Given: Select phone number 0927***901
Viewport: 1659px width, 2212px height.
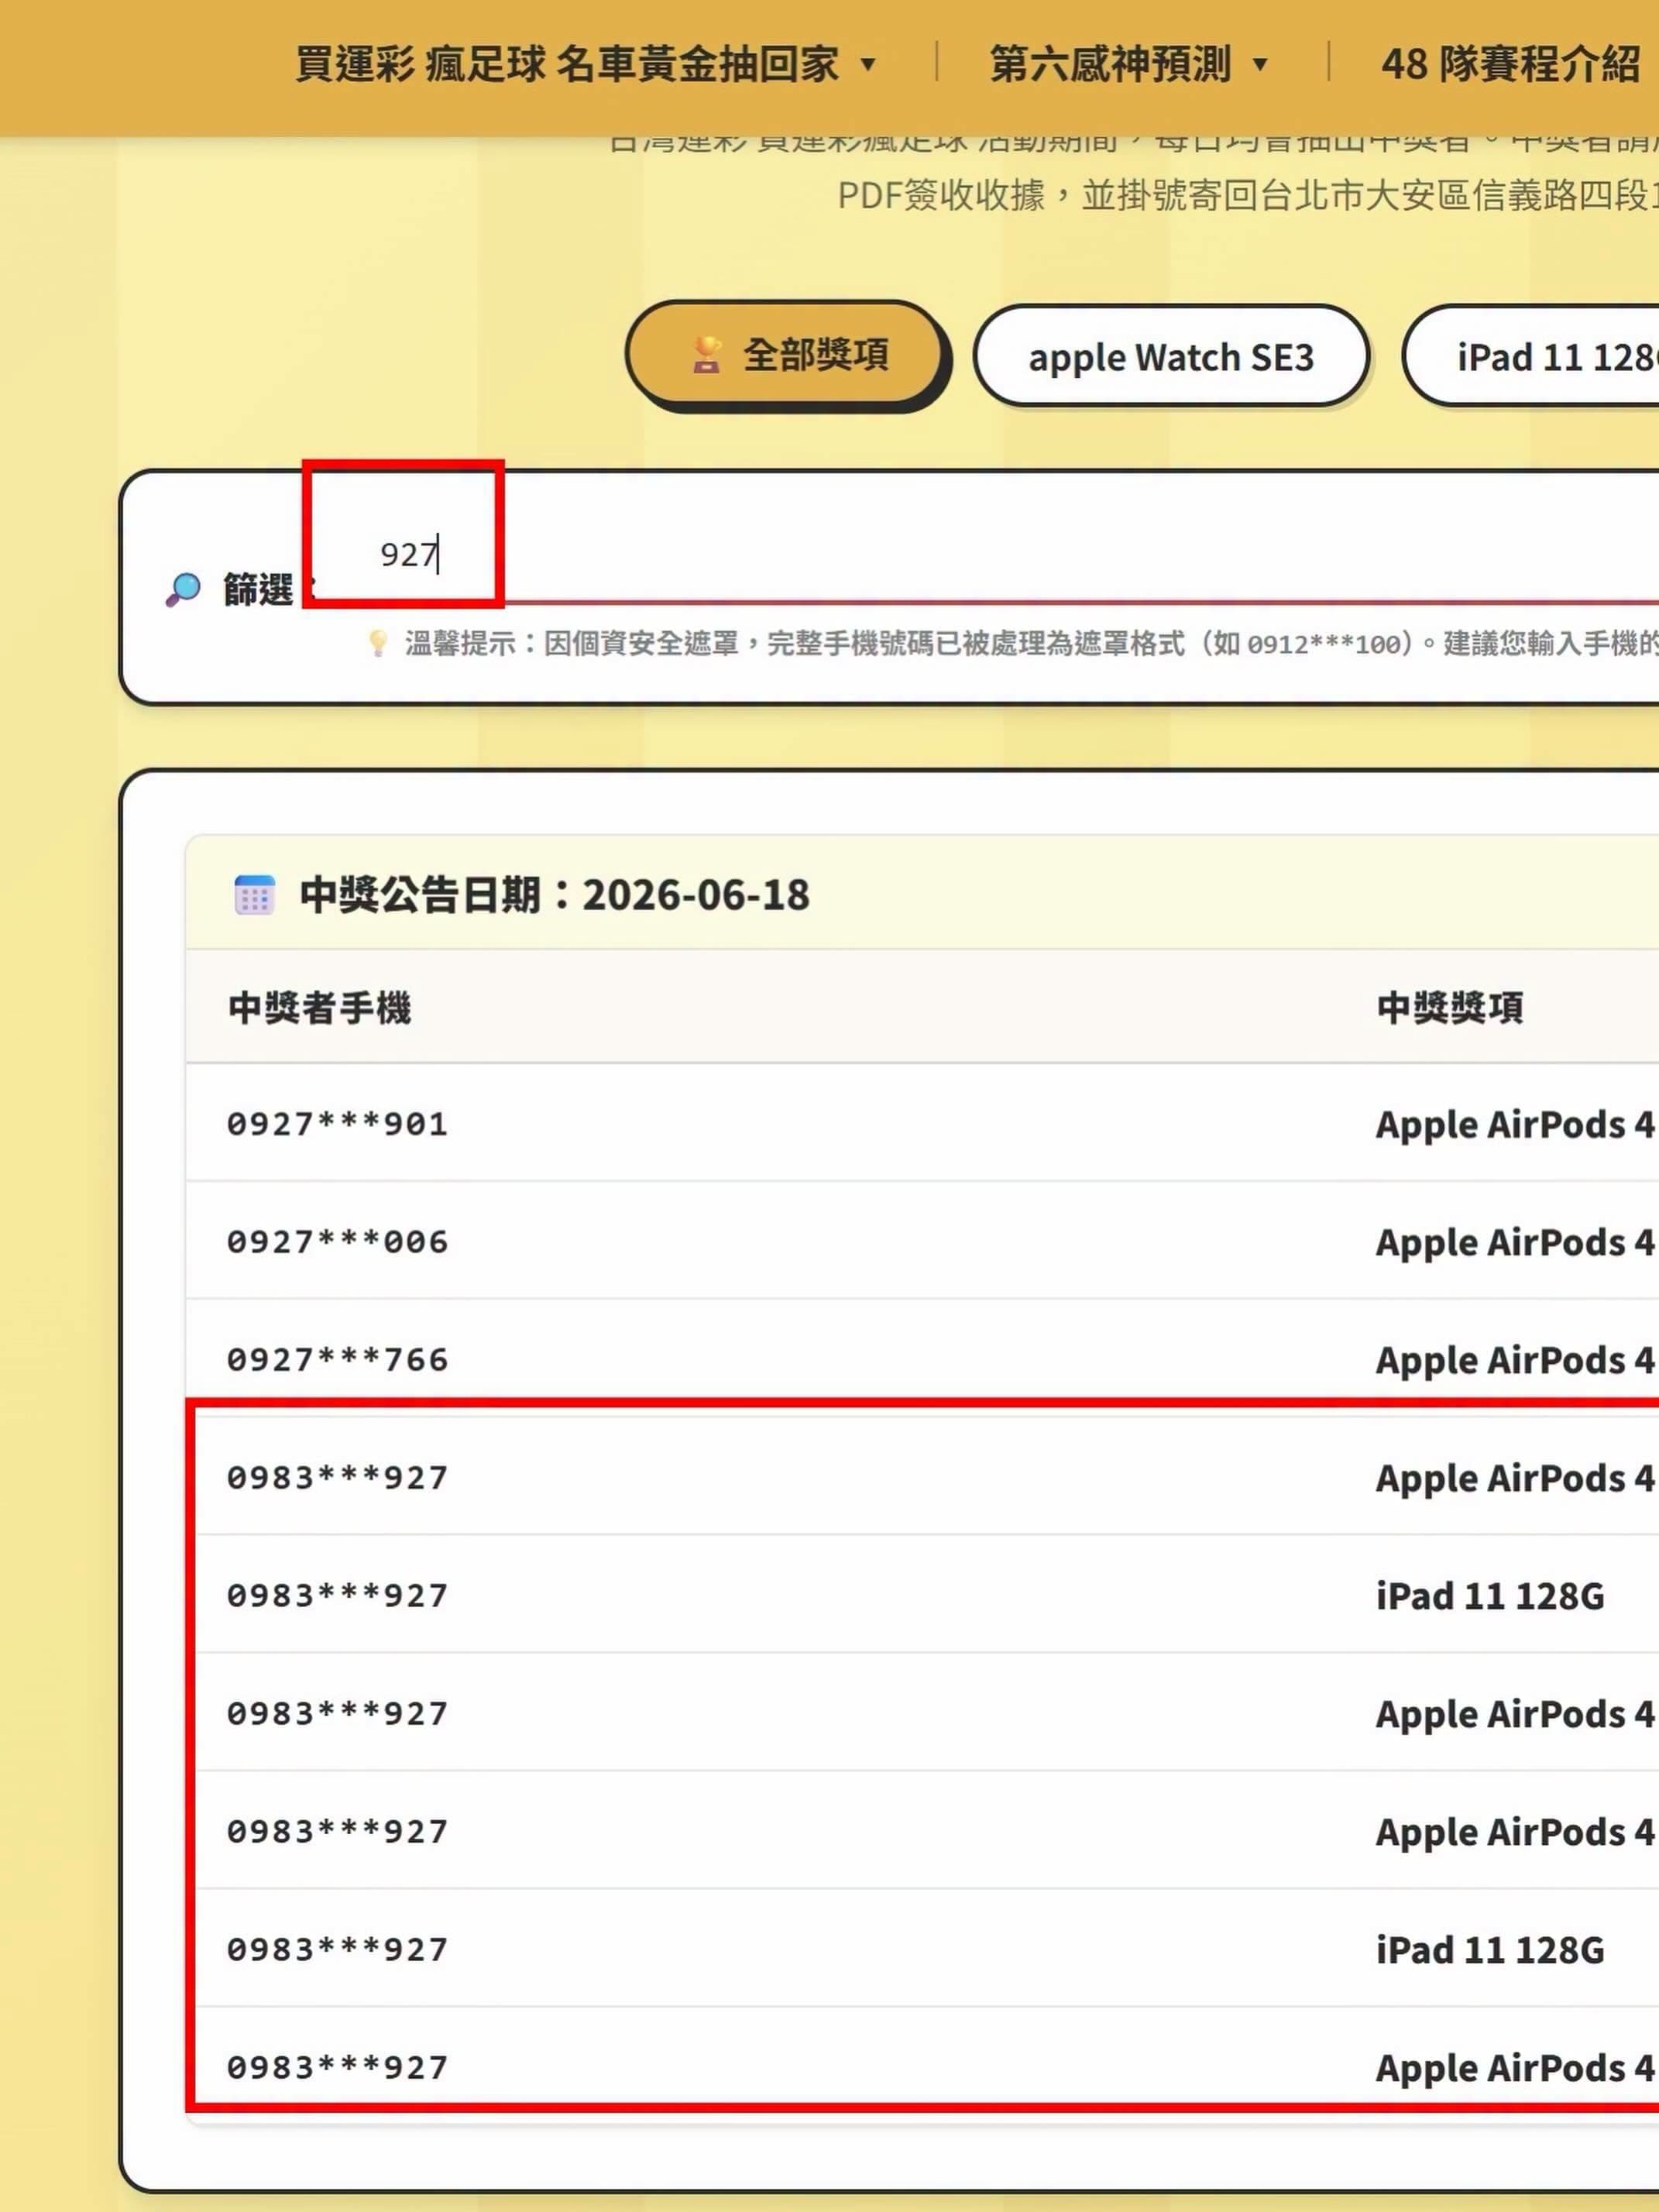Looking at the screenshot, I should click(337, 1124).
